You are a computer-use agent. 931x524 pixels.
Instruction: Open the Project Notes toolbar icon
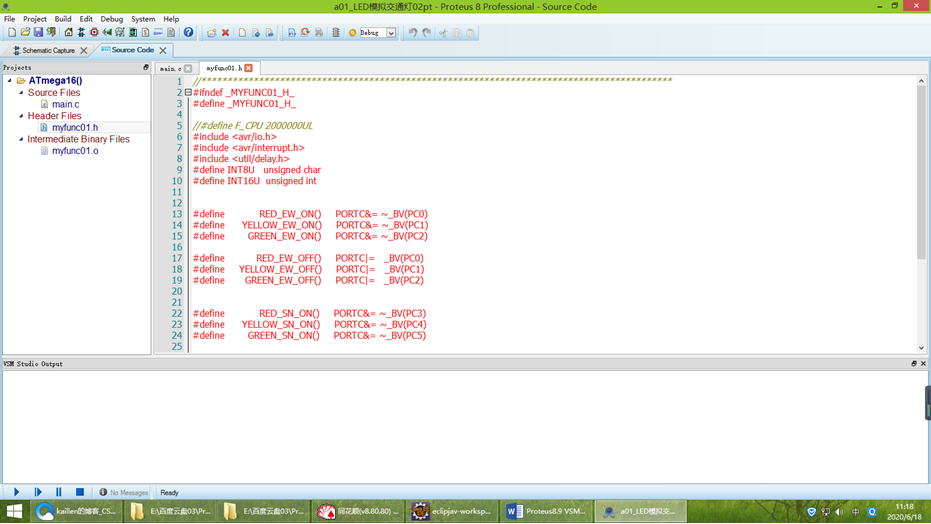[171, 33]
